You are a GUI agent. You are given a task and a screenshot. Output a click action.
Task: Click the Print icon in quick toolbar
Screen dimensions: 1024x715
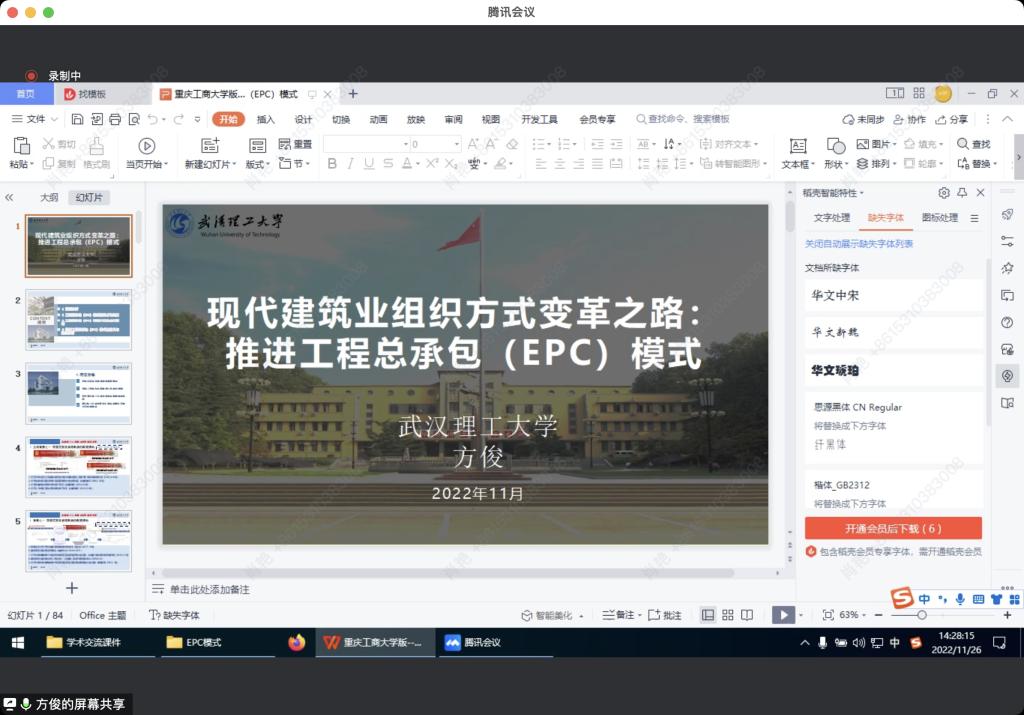114,120
